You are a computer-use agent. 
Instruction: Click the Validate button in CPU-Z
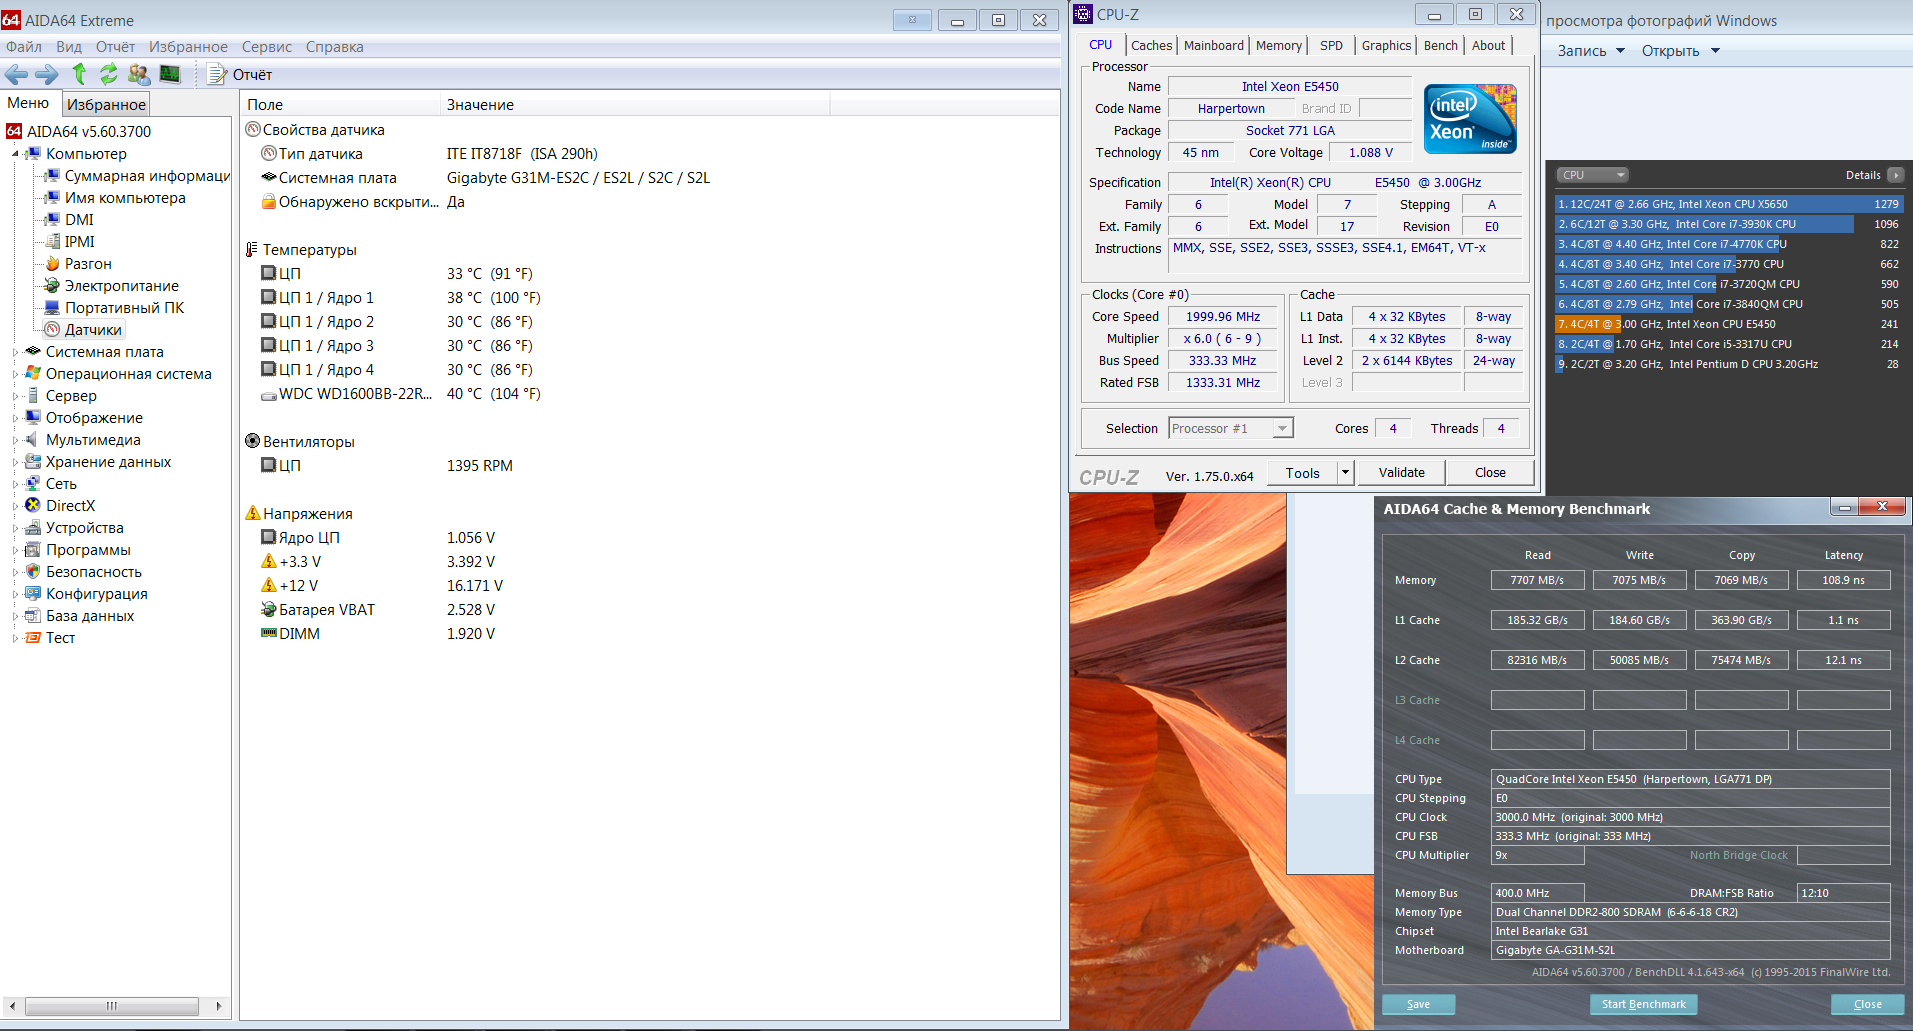(1402, 473)
